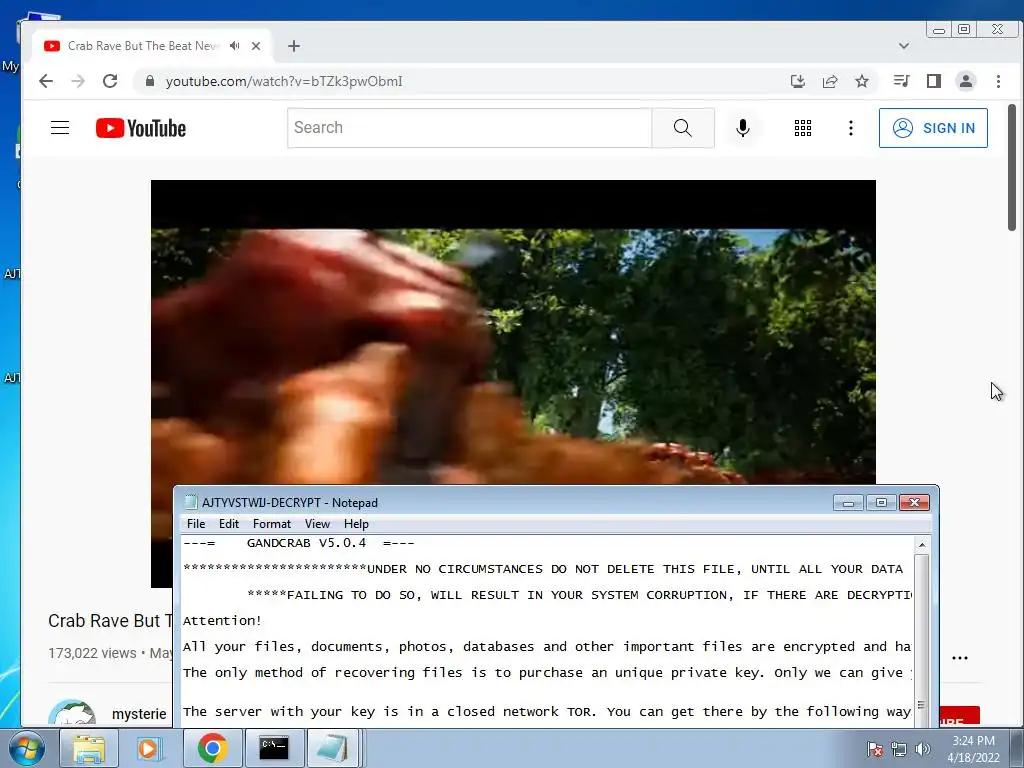Launch Windows Media Player from taskbar

click(150, 748)
